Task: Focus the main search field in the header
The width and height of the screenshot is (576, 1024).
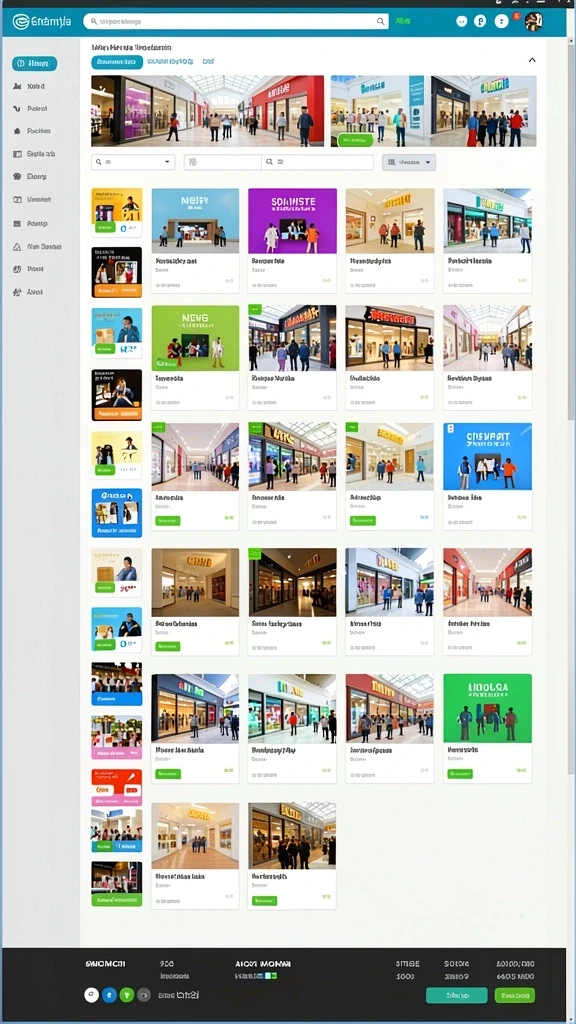Action: [x=236, y=22]
